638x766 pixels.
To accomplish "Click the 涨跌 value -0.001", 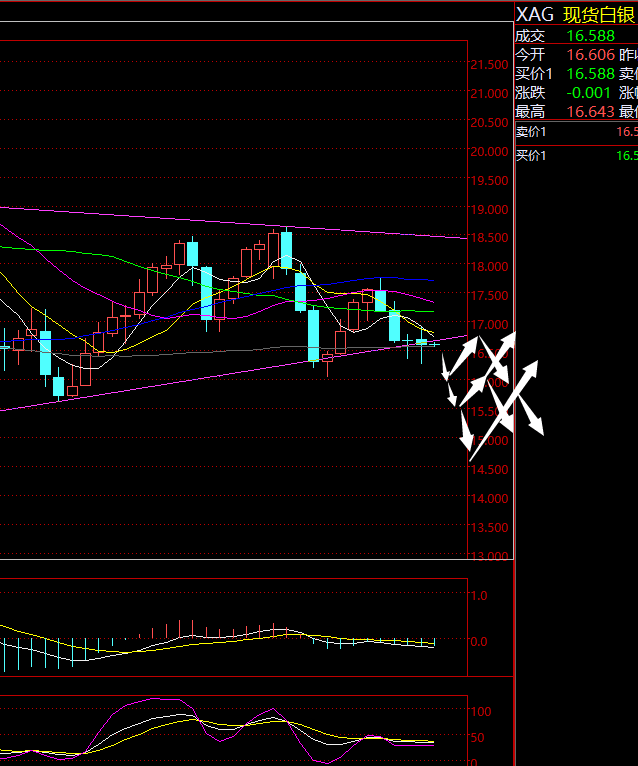I will click(589, 93).
